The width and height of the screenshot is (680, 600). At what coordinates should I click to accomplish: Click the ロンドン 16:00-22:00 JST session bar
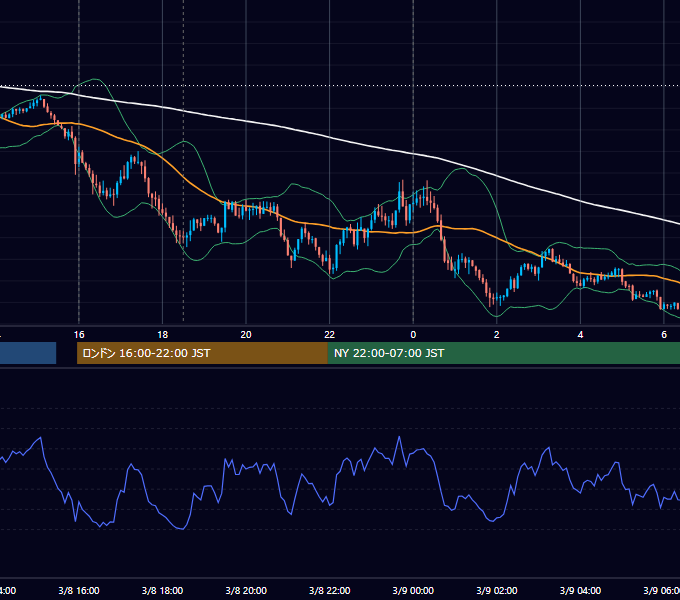[202, 353]
